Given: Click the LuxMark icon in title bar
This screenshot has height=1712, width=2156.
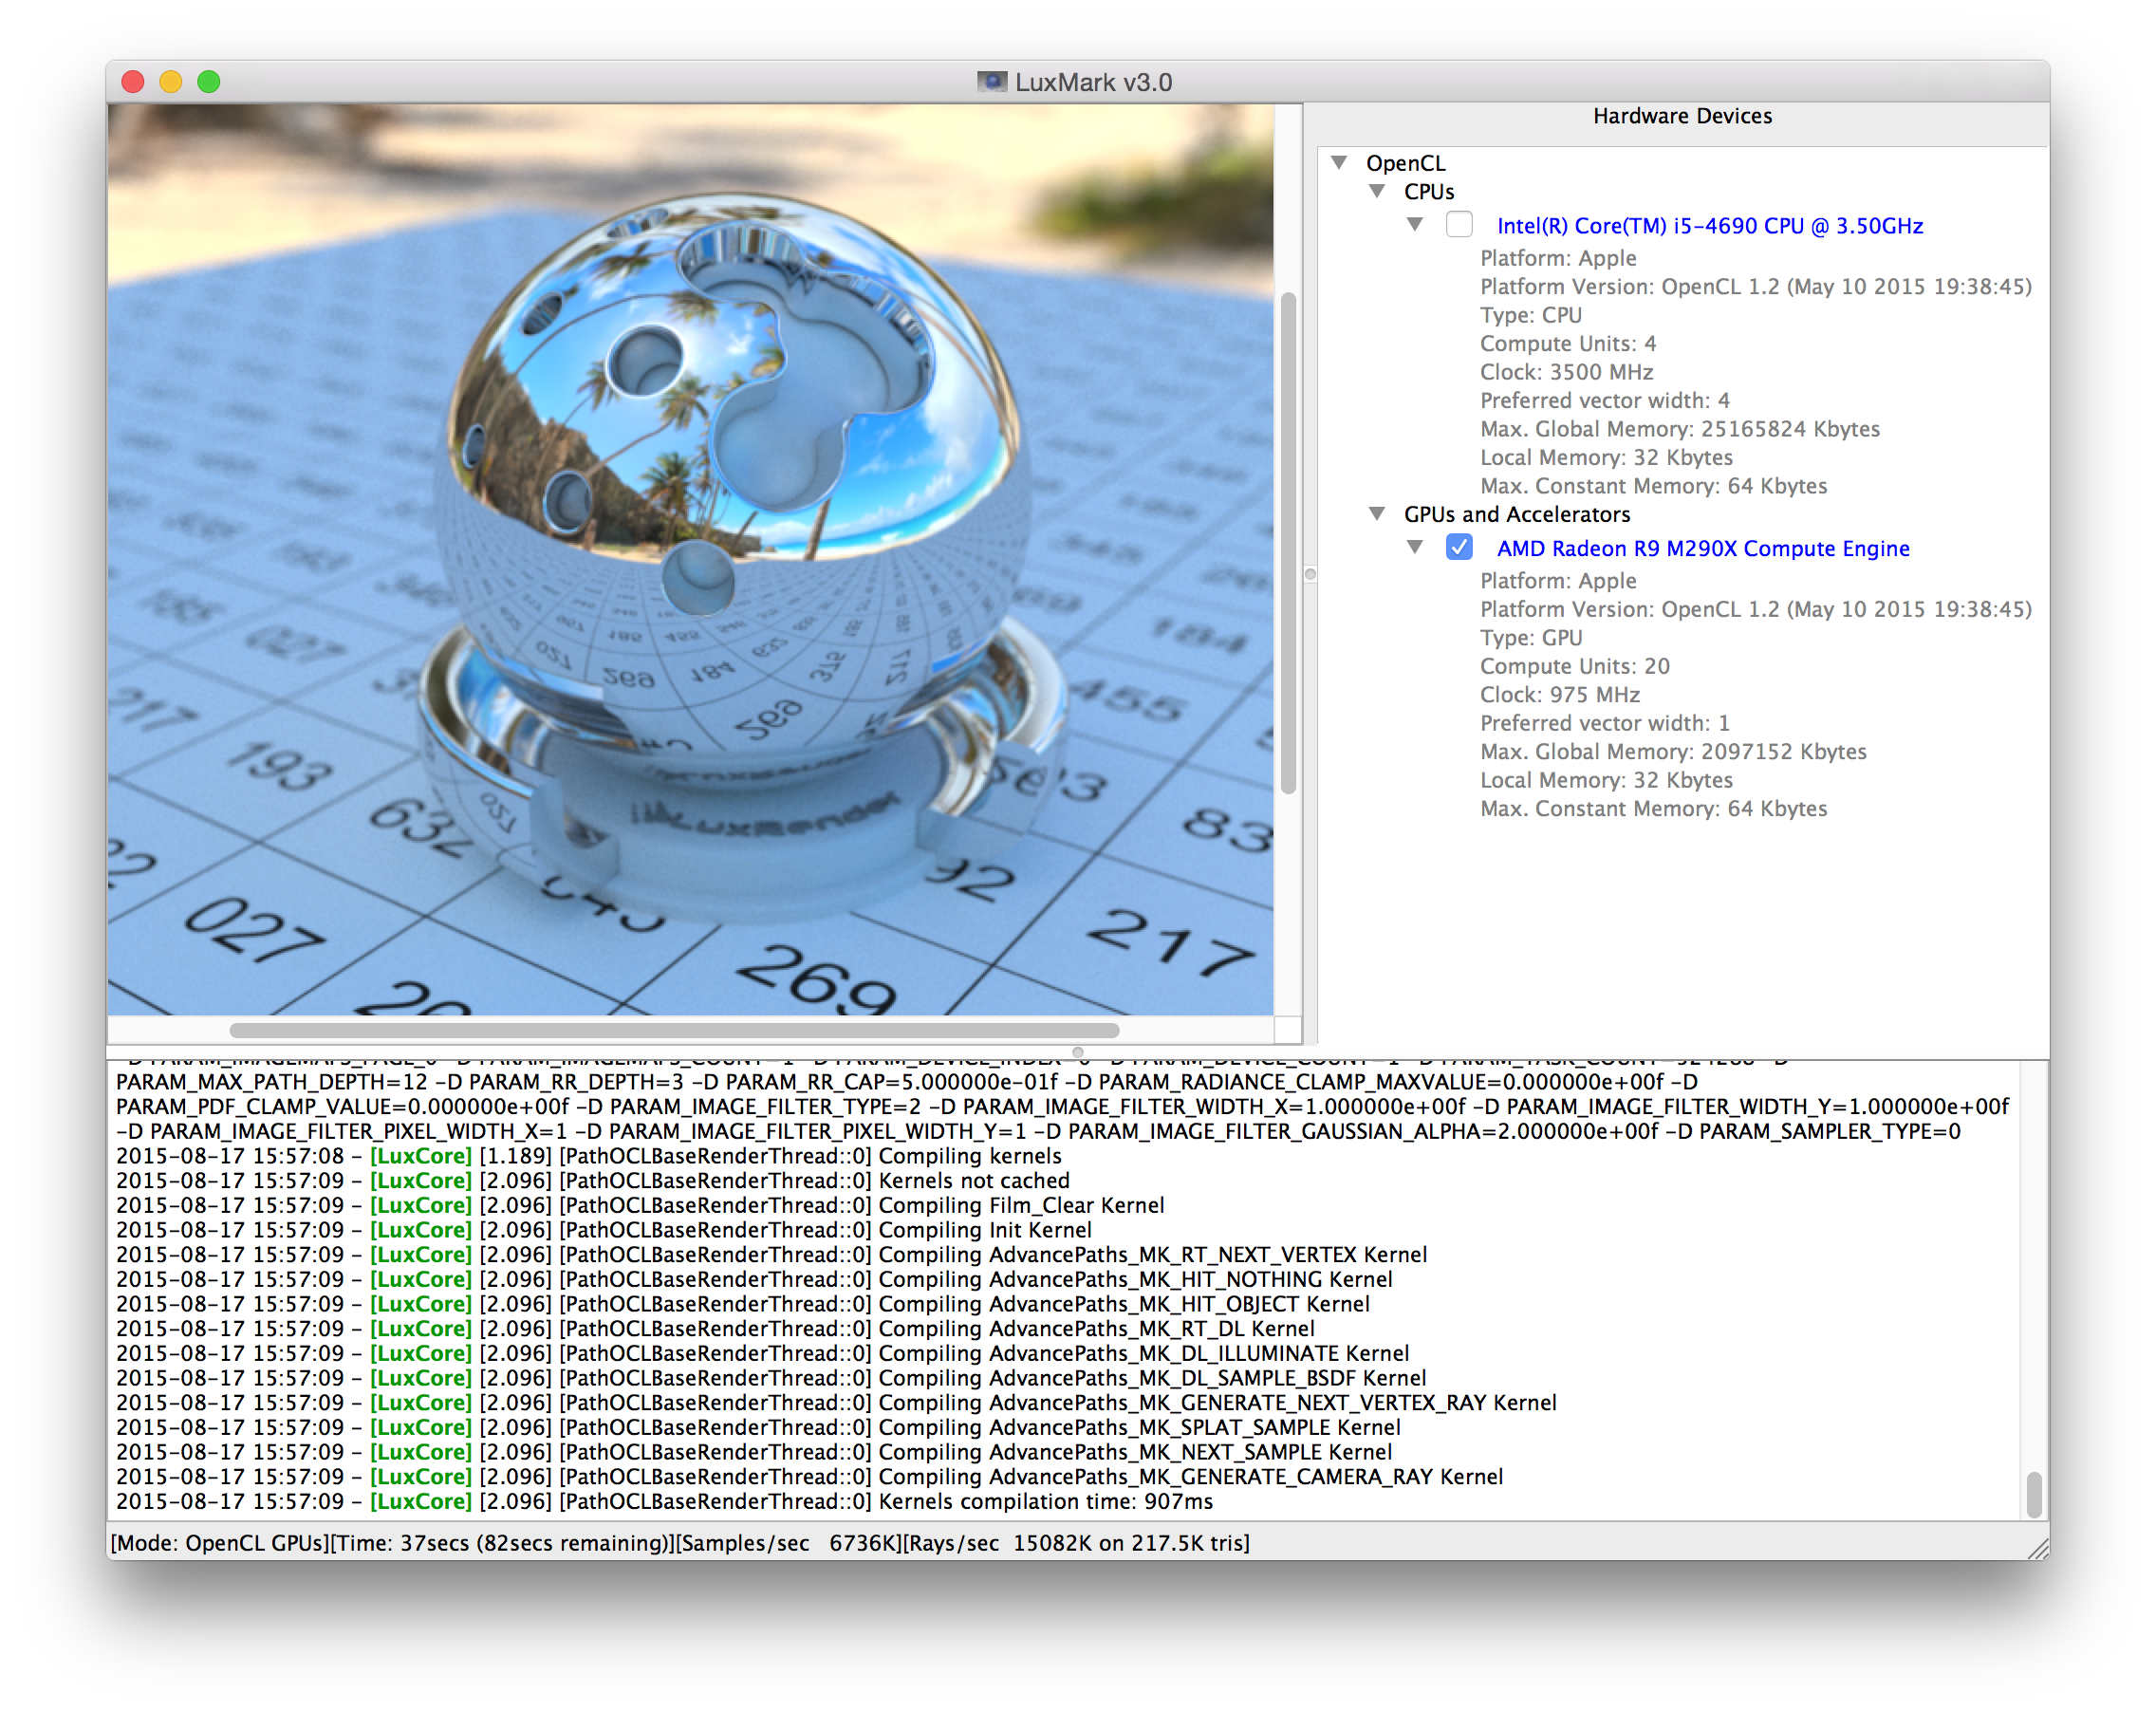Looking at the screenshot, I should 991,82.
